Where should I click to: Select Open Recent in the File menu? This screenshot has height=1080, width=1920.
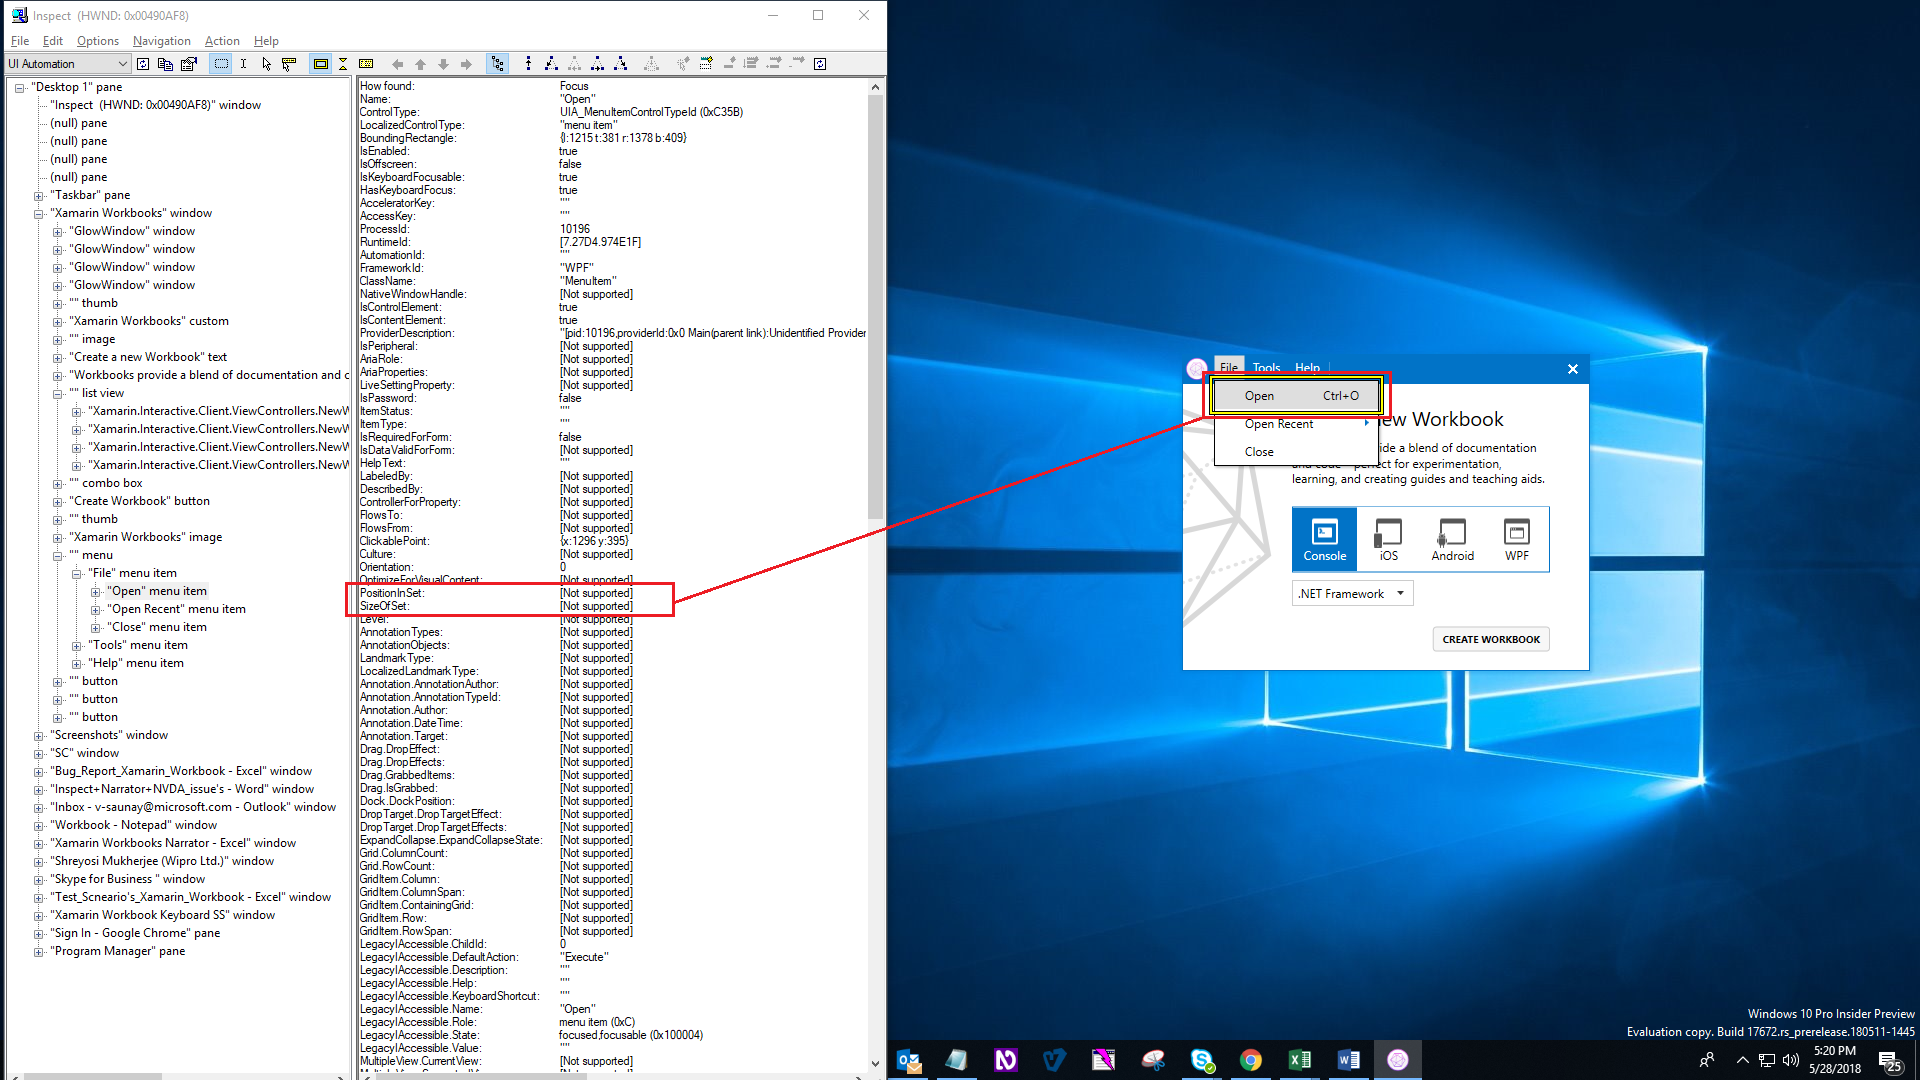[1280, 423]
